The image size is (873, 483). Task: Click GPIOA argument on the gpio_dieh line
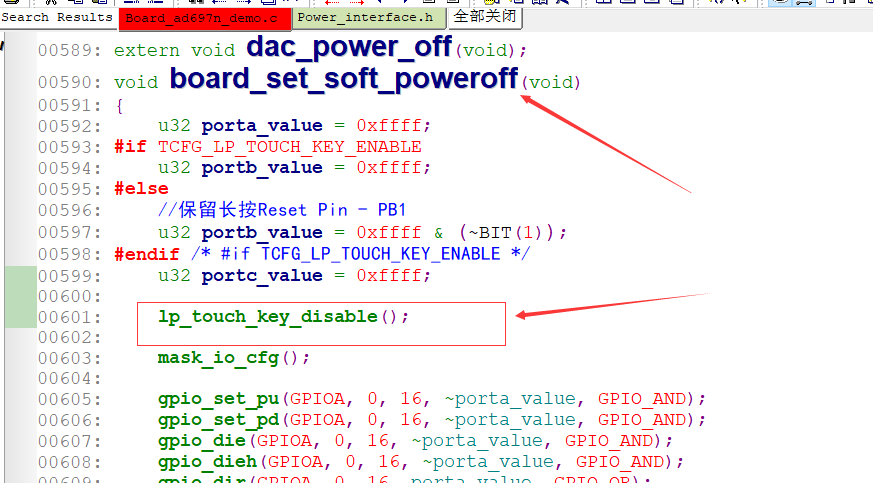point(295,462)
